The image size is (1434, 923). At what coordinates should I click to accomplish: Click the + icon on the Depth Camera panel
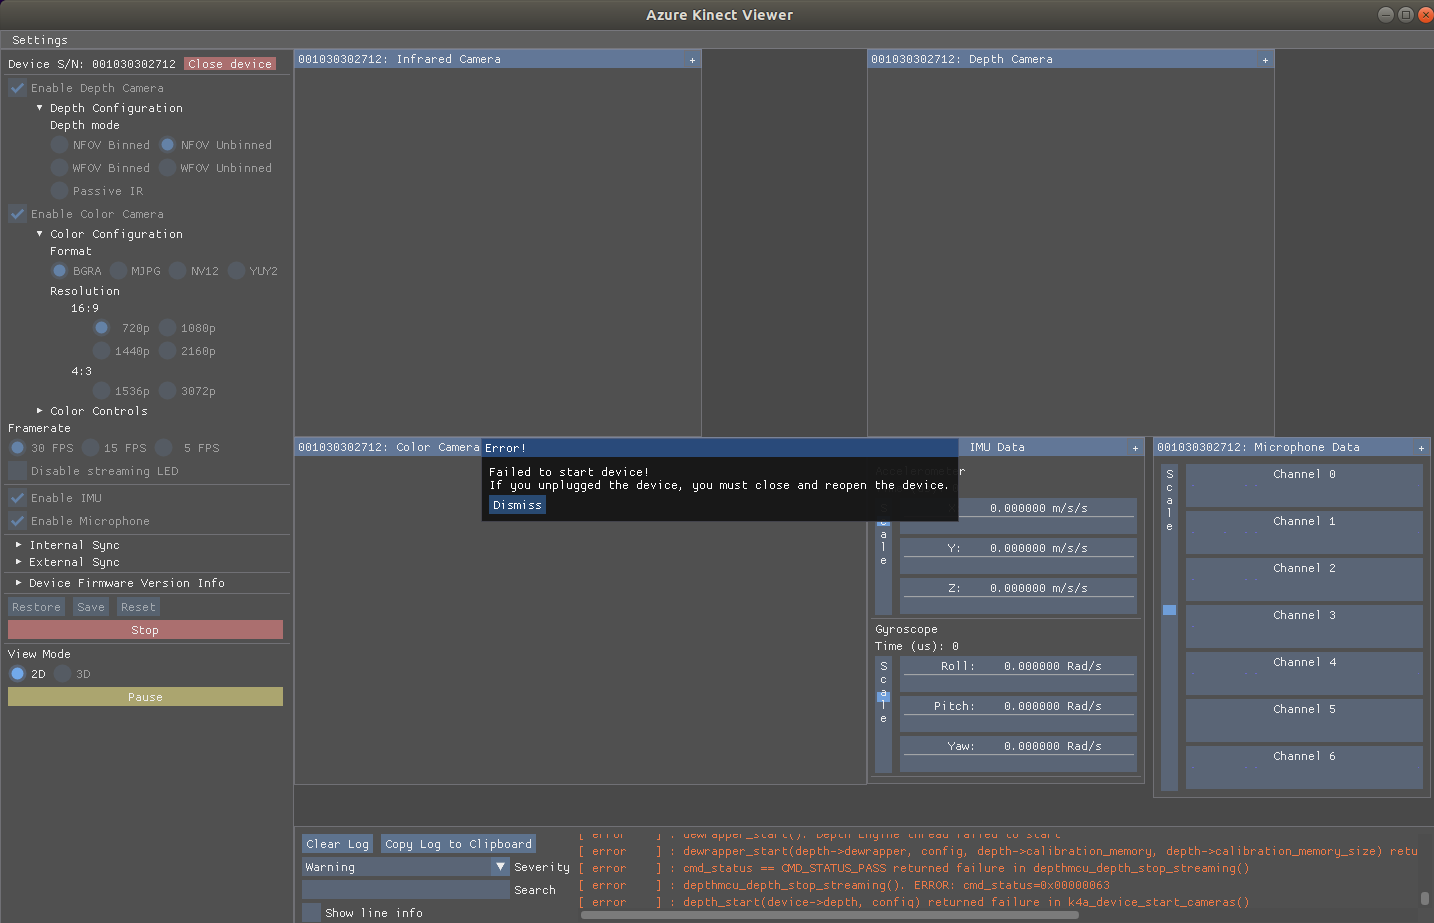pyautogui.click(x=1265, y=59)
